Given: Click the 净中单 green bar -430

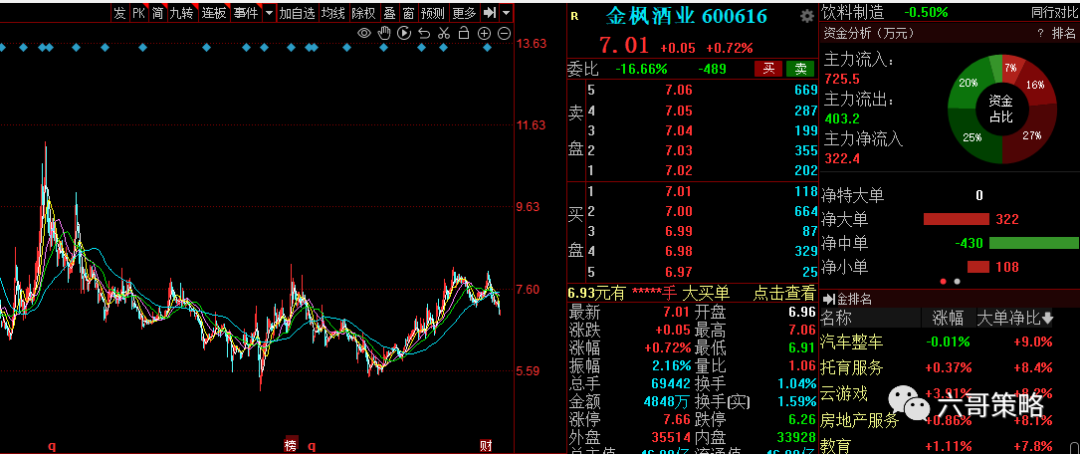Looking at the screenshot, I should click(x=1034, y=243).
